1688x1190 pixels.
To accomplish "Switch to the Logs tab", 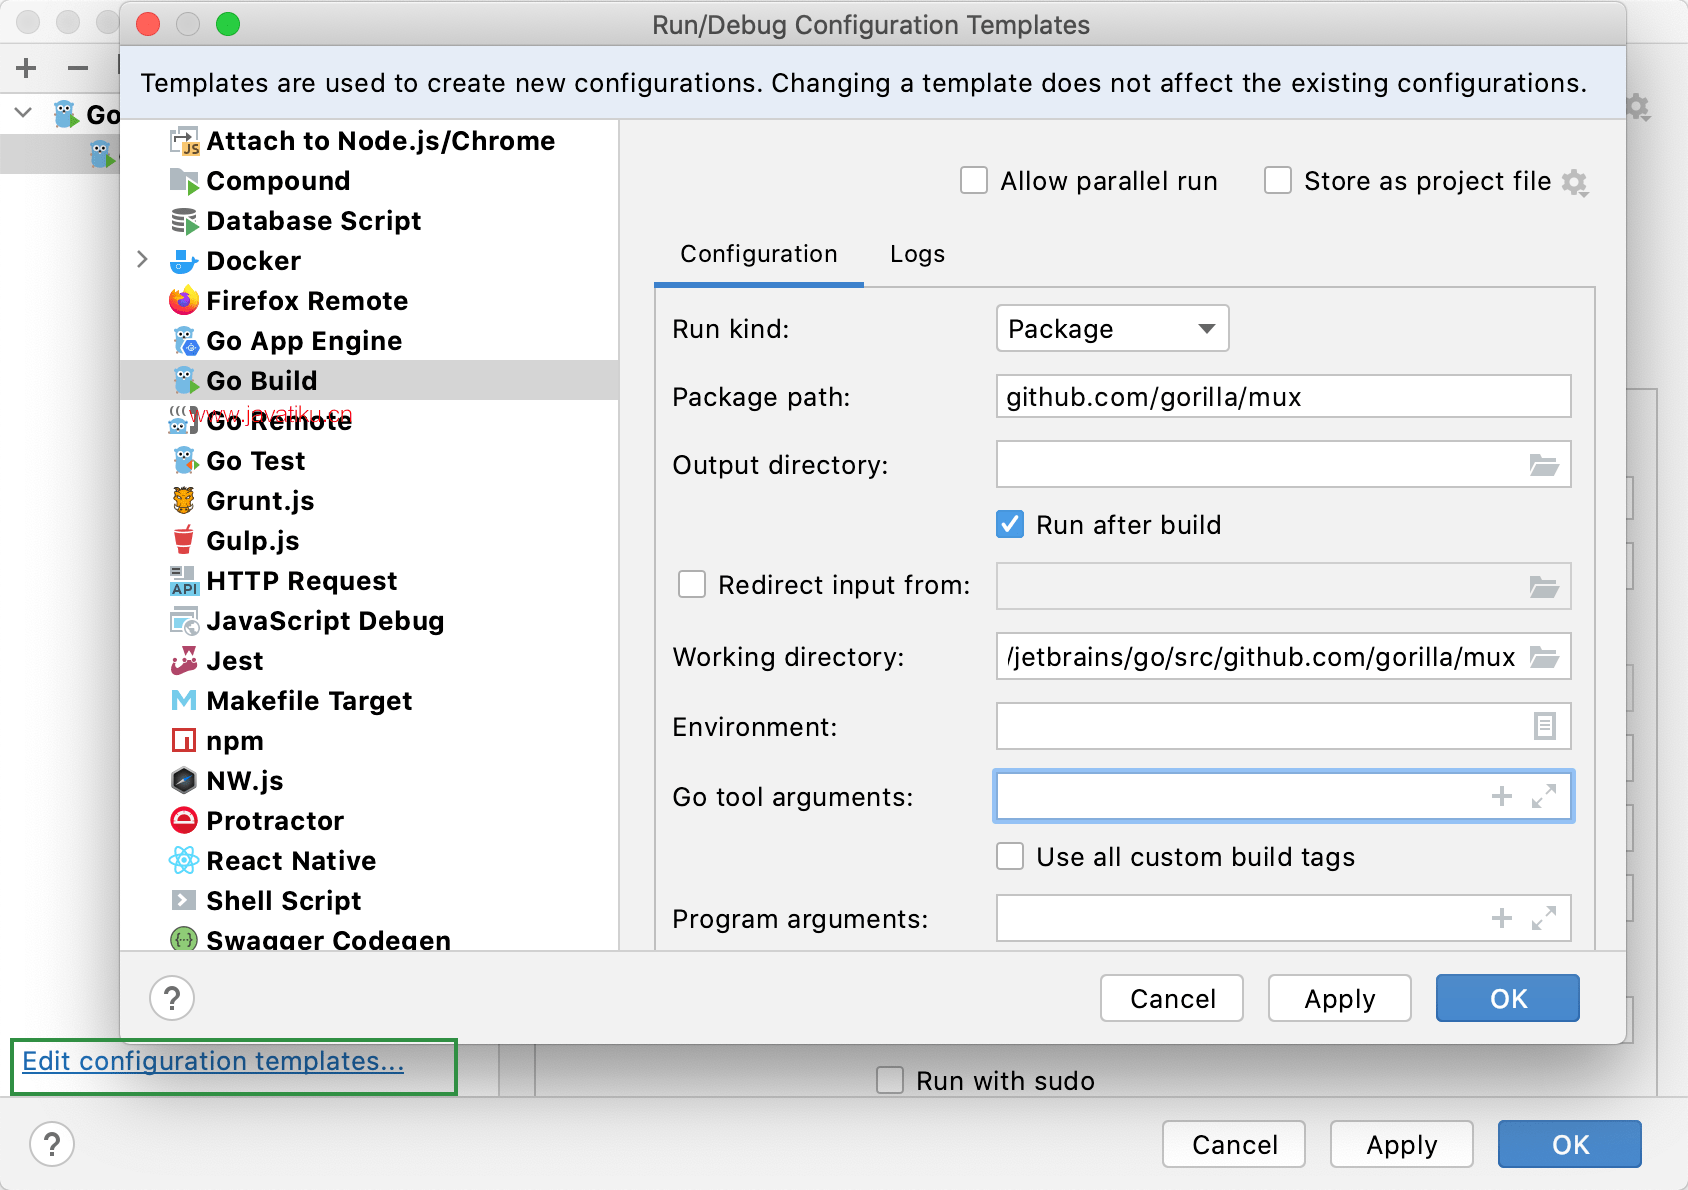I will point(918,254).
